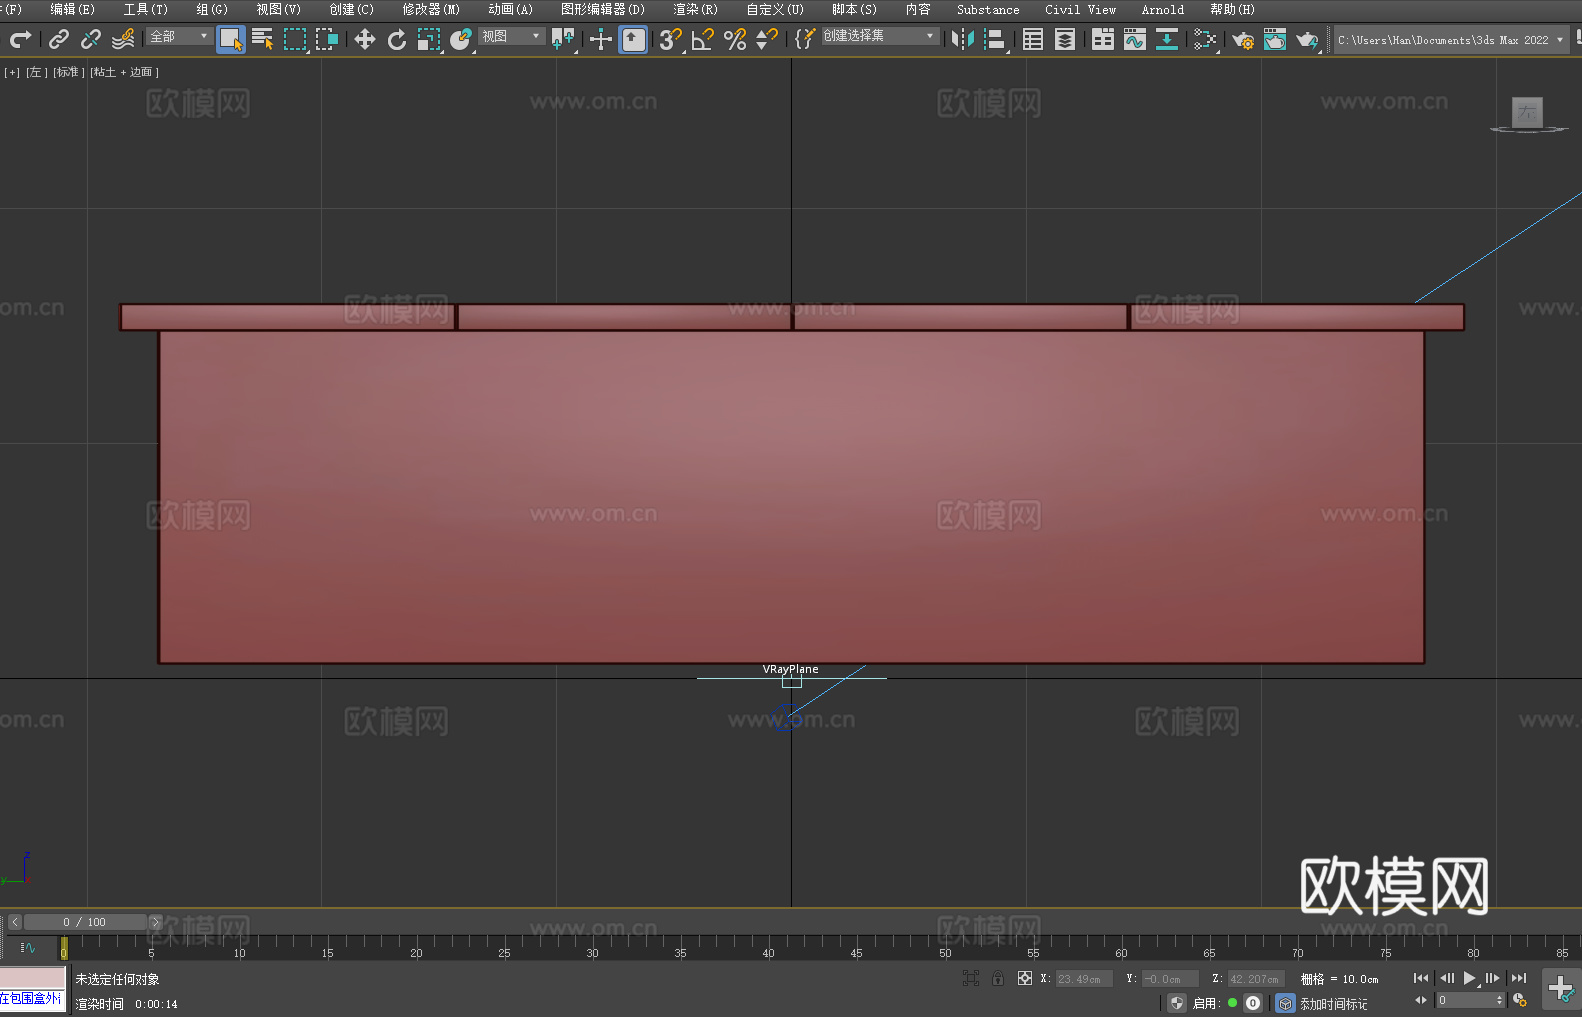
Task: Toggle 3D Snaps icon
Action: pyautogui.click(x=670, y=39)
